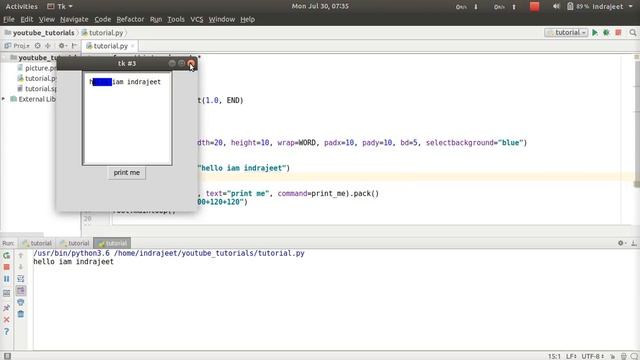640x360 pixels.
Task: Toggle scroll to end in Run console
Action: click(x=21, y=291)
